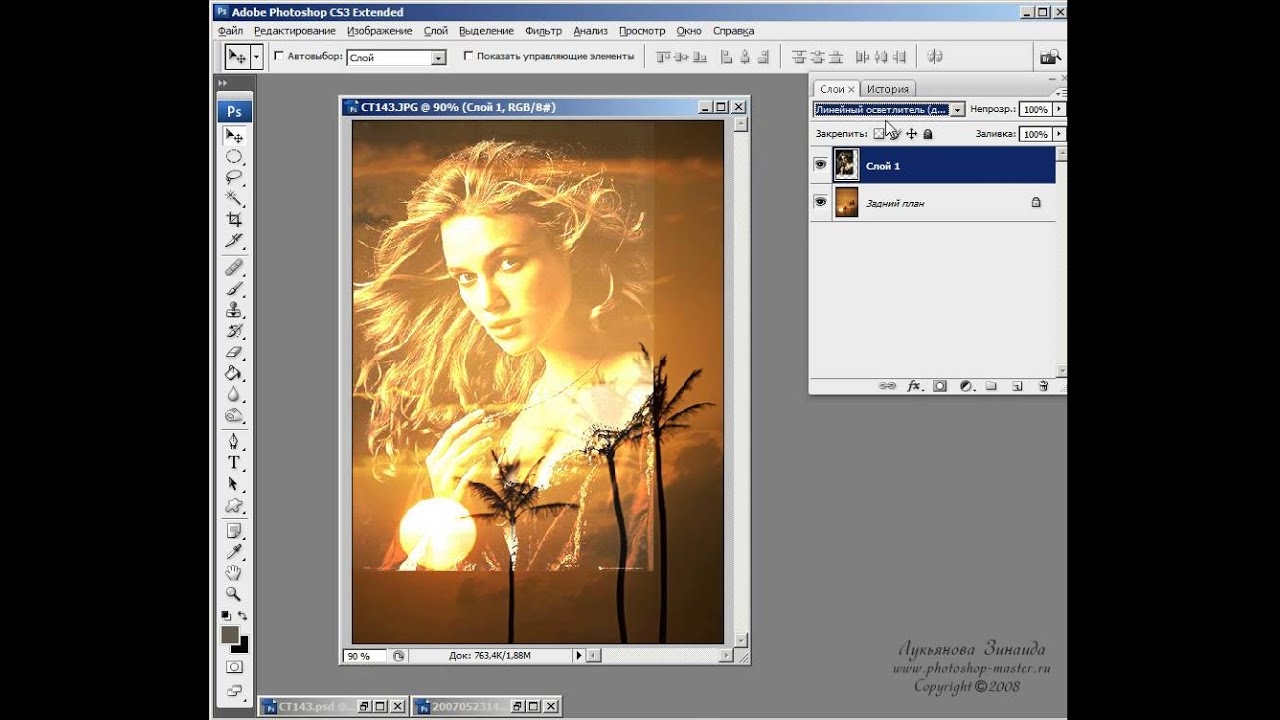1280x720 pixels.
Task: Select the Slice tool
Action: (x=234, y=240)
